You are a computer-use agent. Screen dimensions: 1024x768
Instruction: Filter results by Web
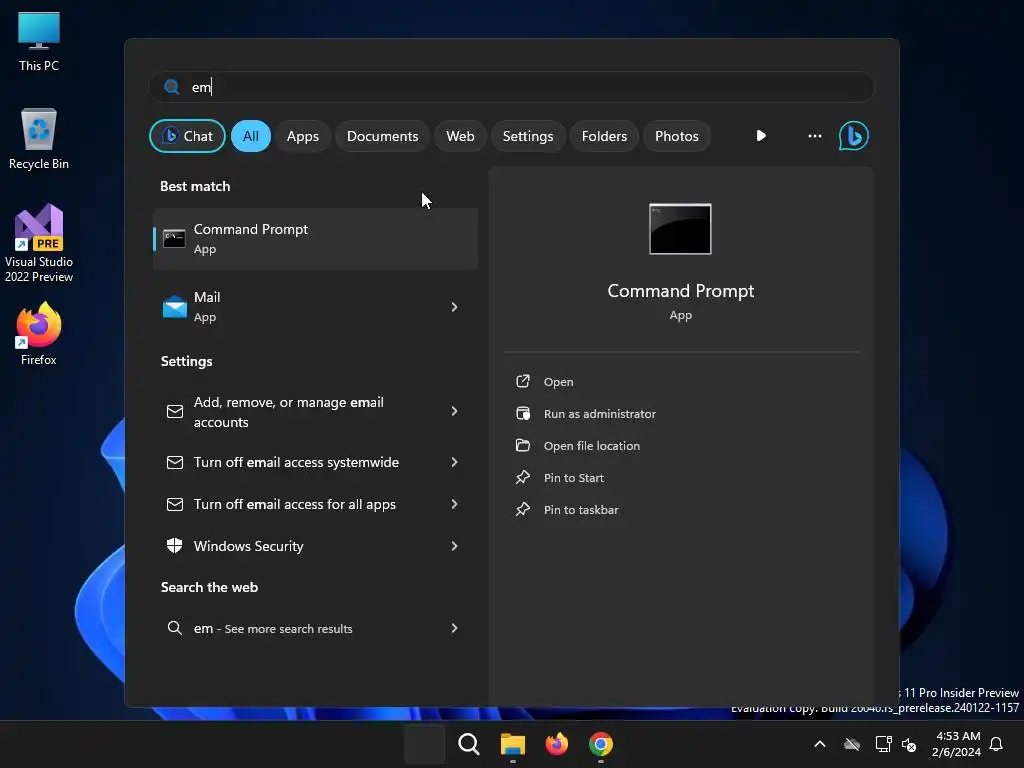[x=460, y=136]
